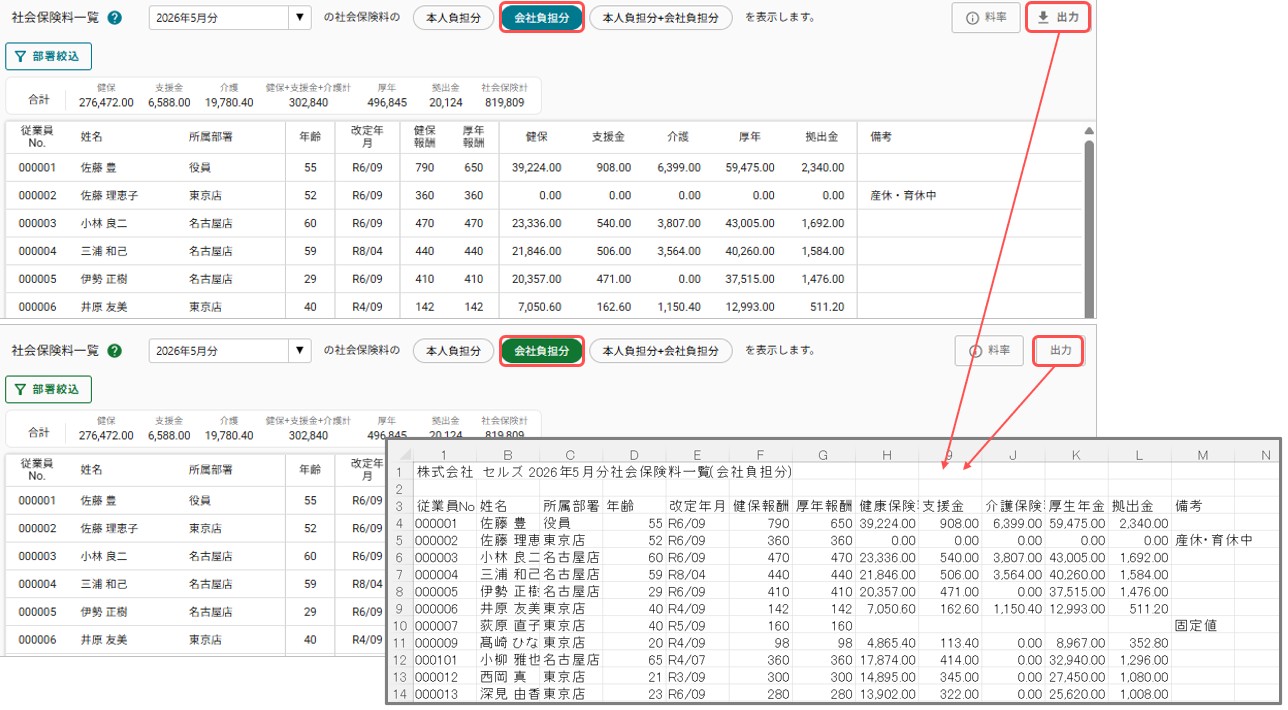This screenshot has height=710, width=1288.
Task: Click 伊勢 正樹 name in the green panel
Action: click(104, 612)
